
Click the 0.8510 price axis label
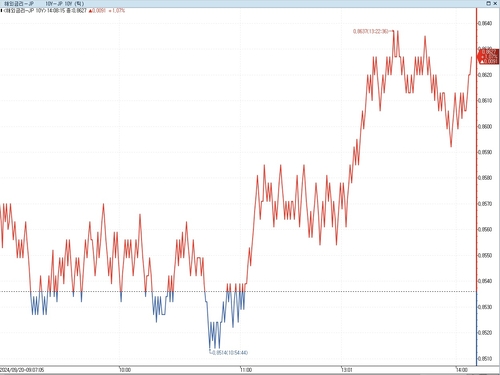pyautogui.click(x=485, y=359)
